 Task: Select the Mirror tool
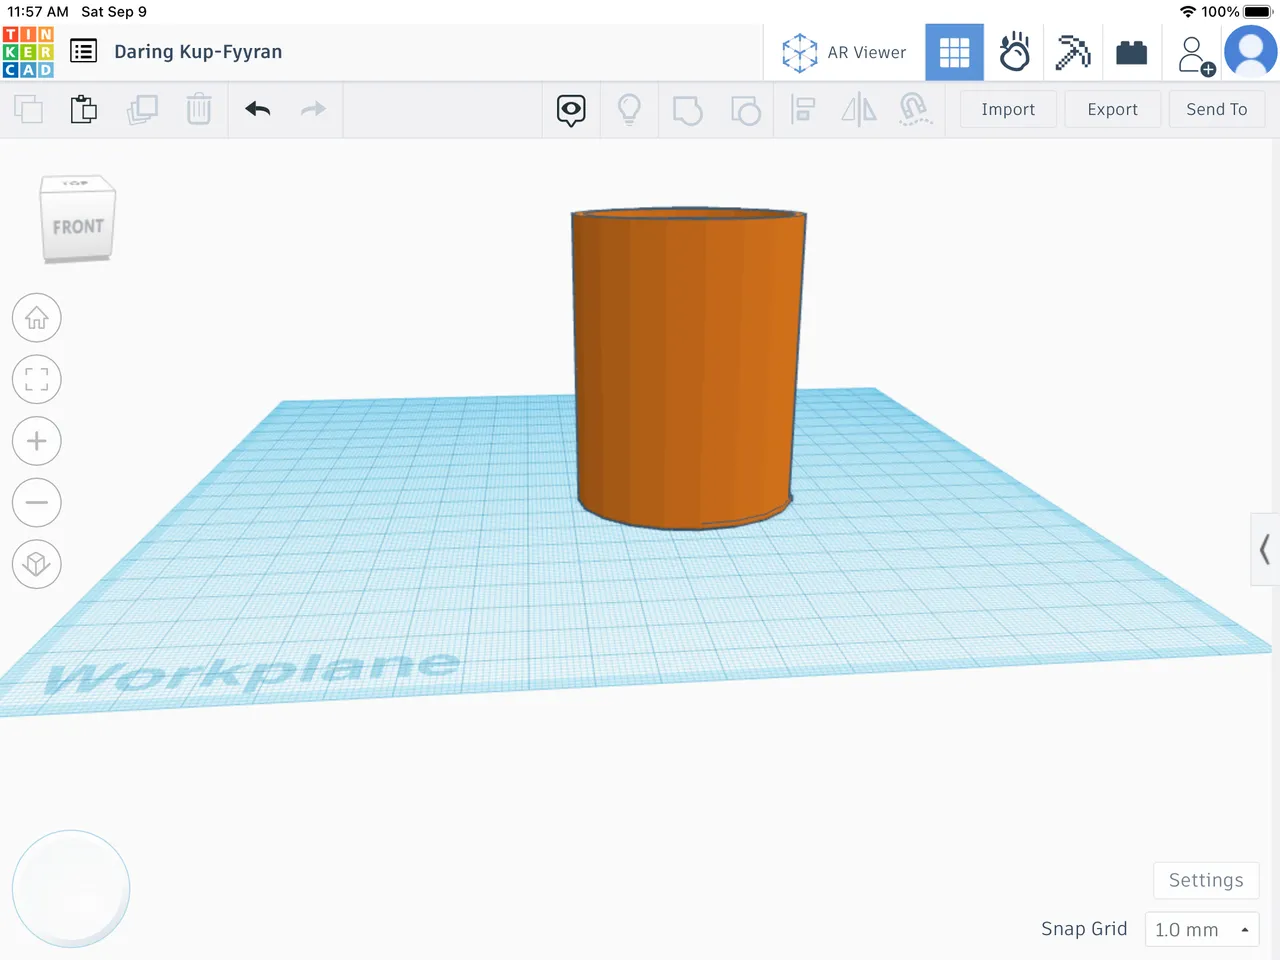858,111
